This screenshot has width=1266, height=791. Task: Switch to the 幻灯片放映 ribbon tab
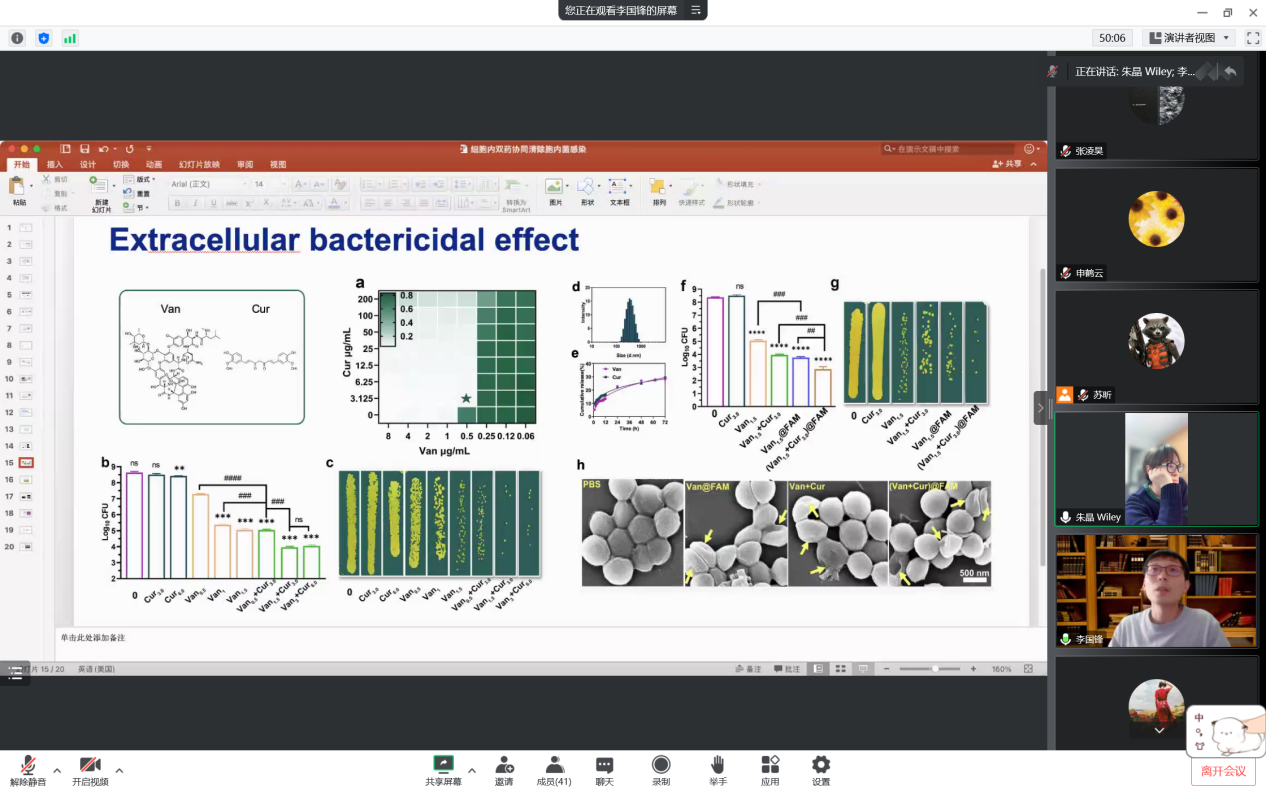[x=198, y=164]
